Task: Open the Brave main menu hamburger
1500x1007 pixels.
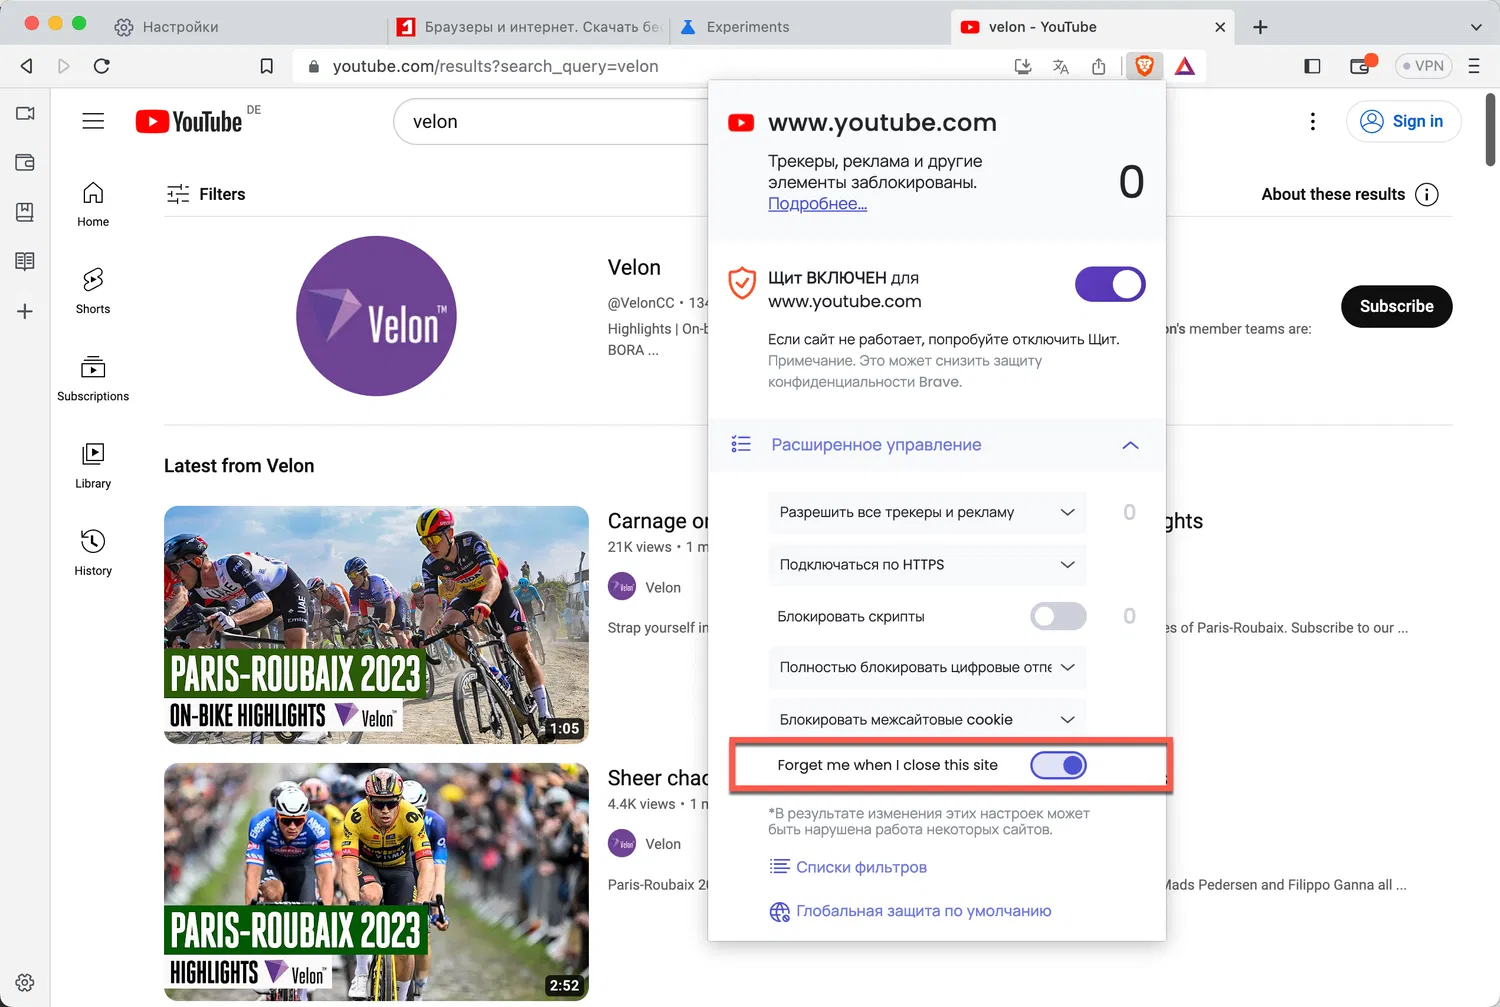Action: (x=1474, y=66)
